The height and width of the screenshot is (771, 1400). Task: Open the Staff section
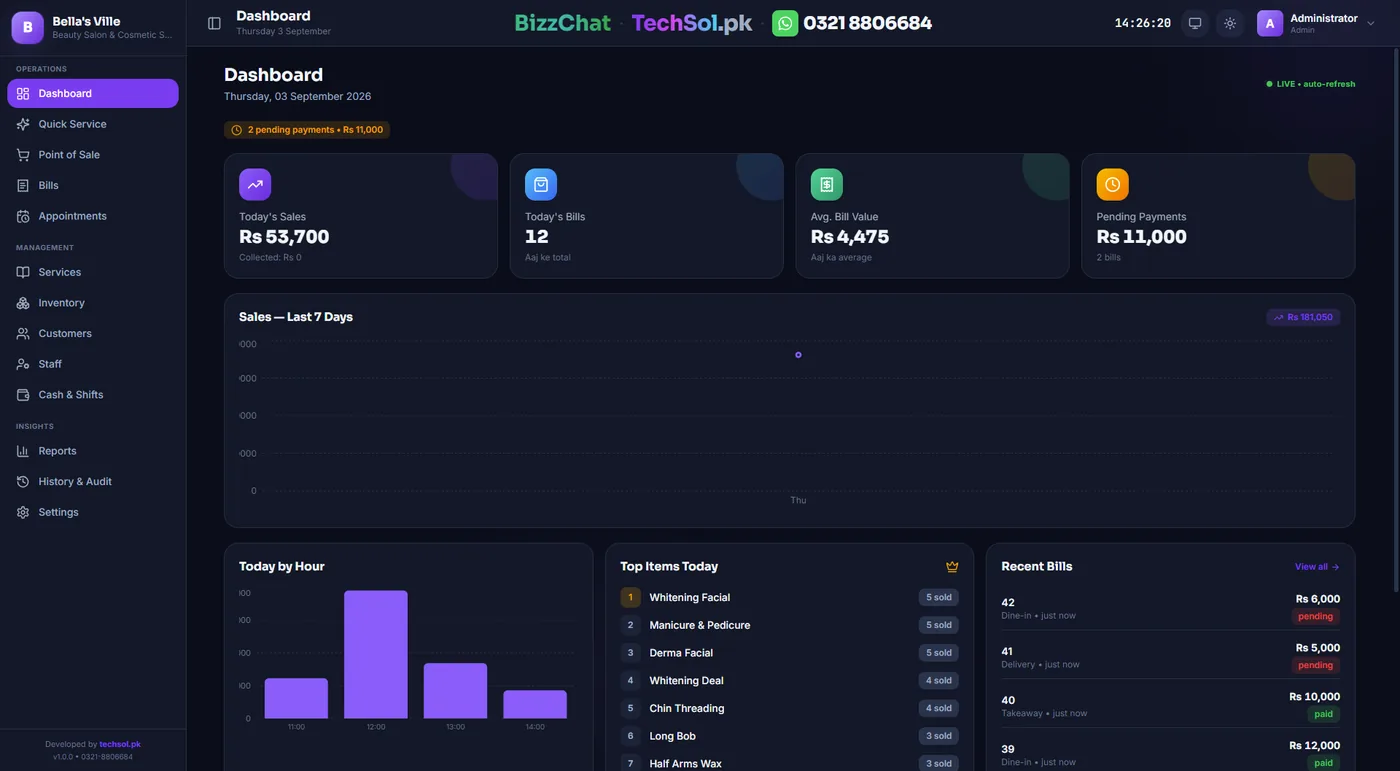coord(93,364)
